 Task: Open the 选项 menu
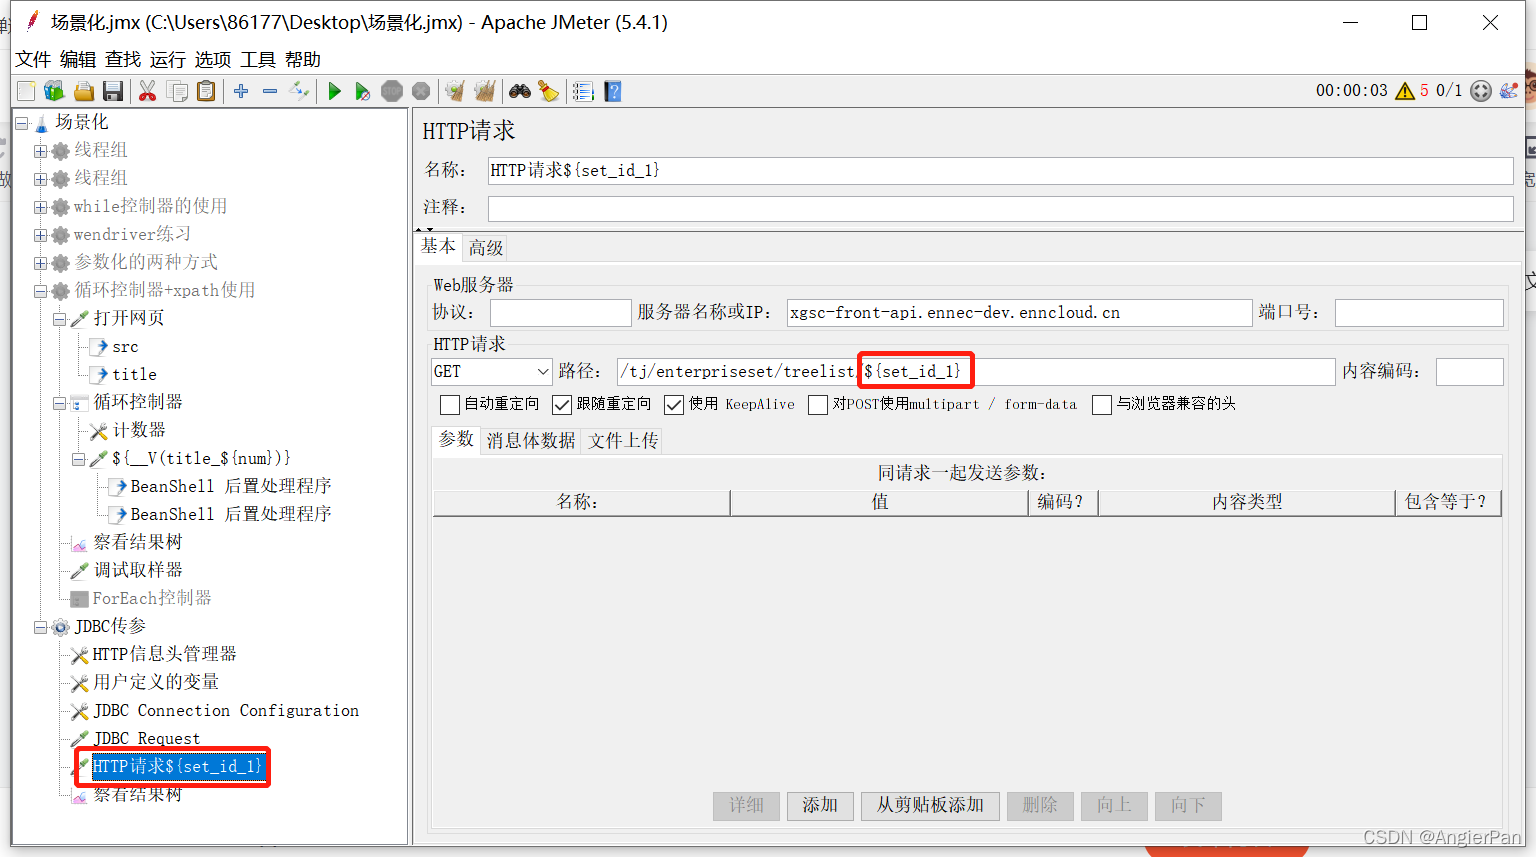[212, 59]
